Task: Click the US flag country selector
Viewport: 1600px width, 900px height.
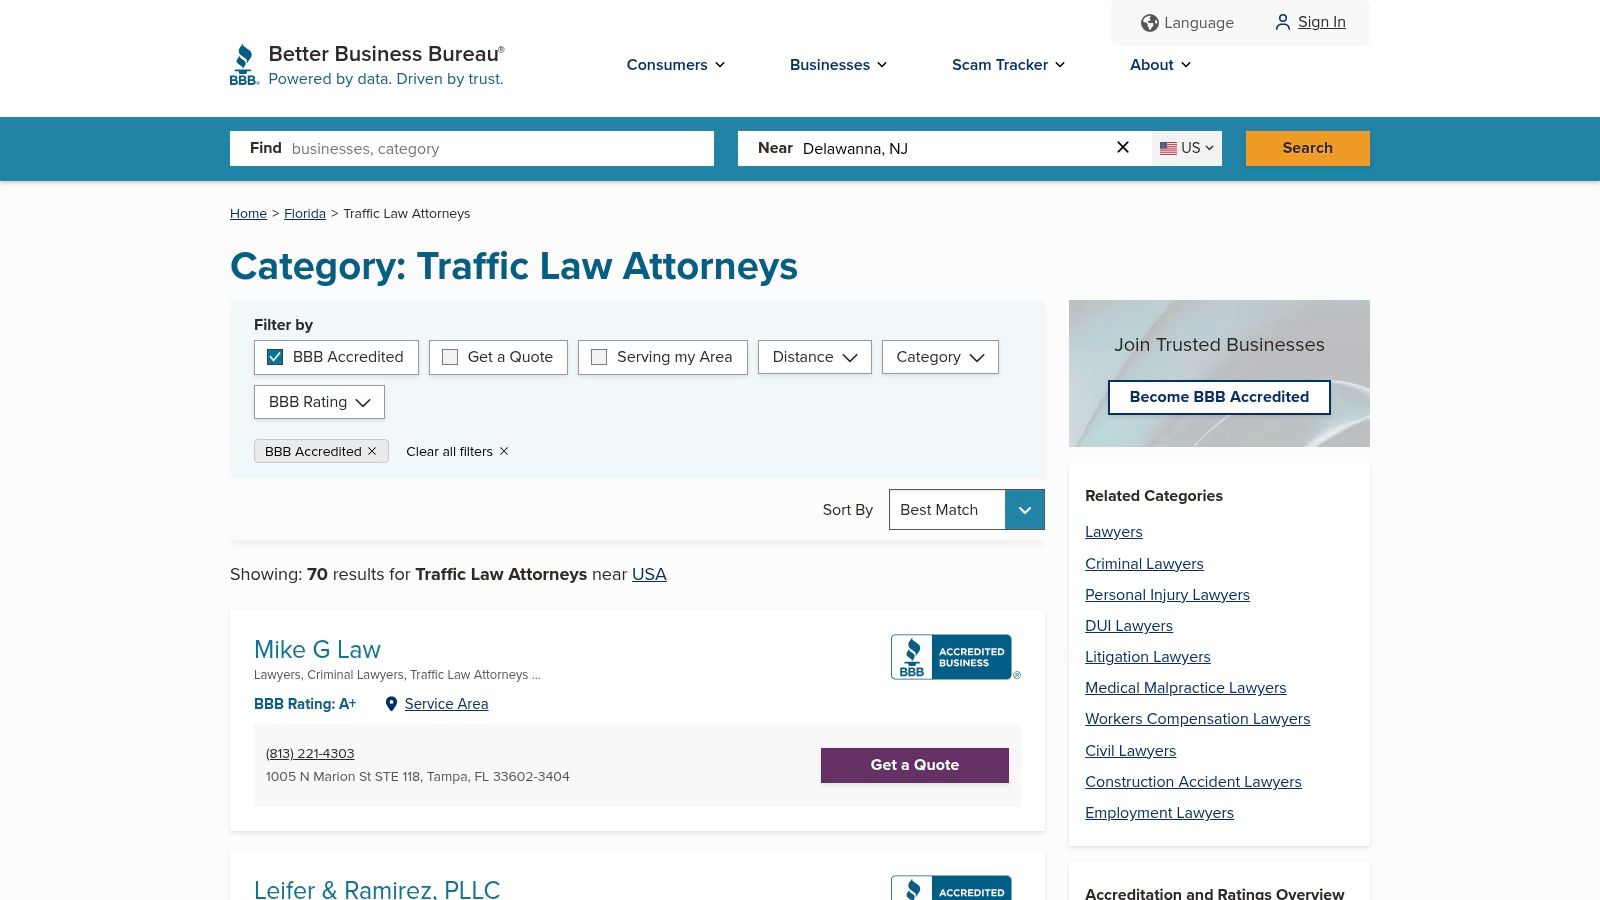Action: [1185, 148]
